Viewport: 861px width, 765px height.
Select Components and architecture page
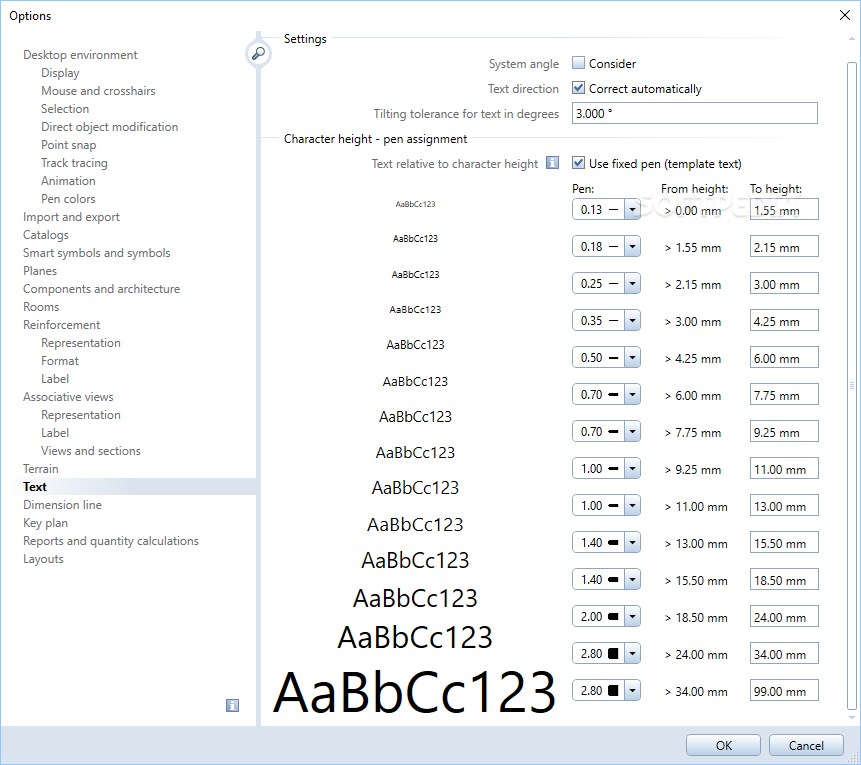[x=101, y=288]
